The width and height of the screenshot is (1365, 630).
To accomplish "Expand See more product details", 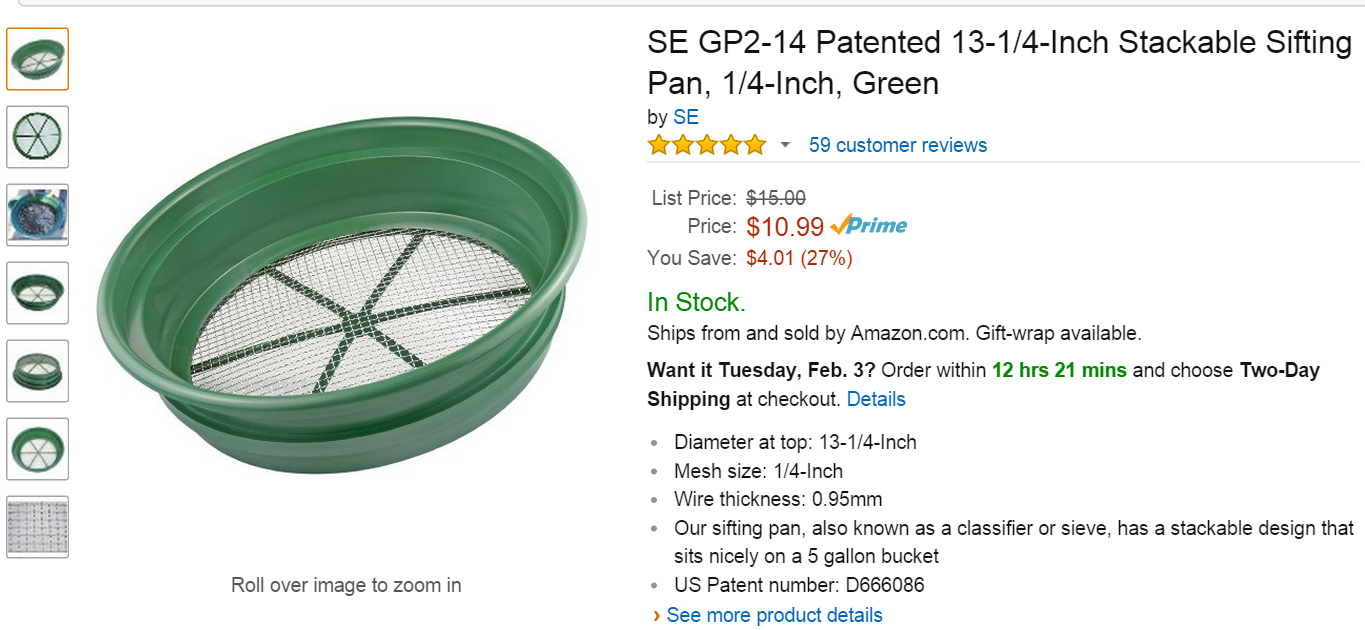I will click(x=774, y=615).
